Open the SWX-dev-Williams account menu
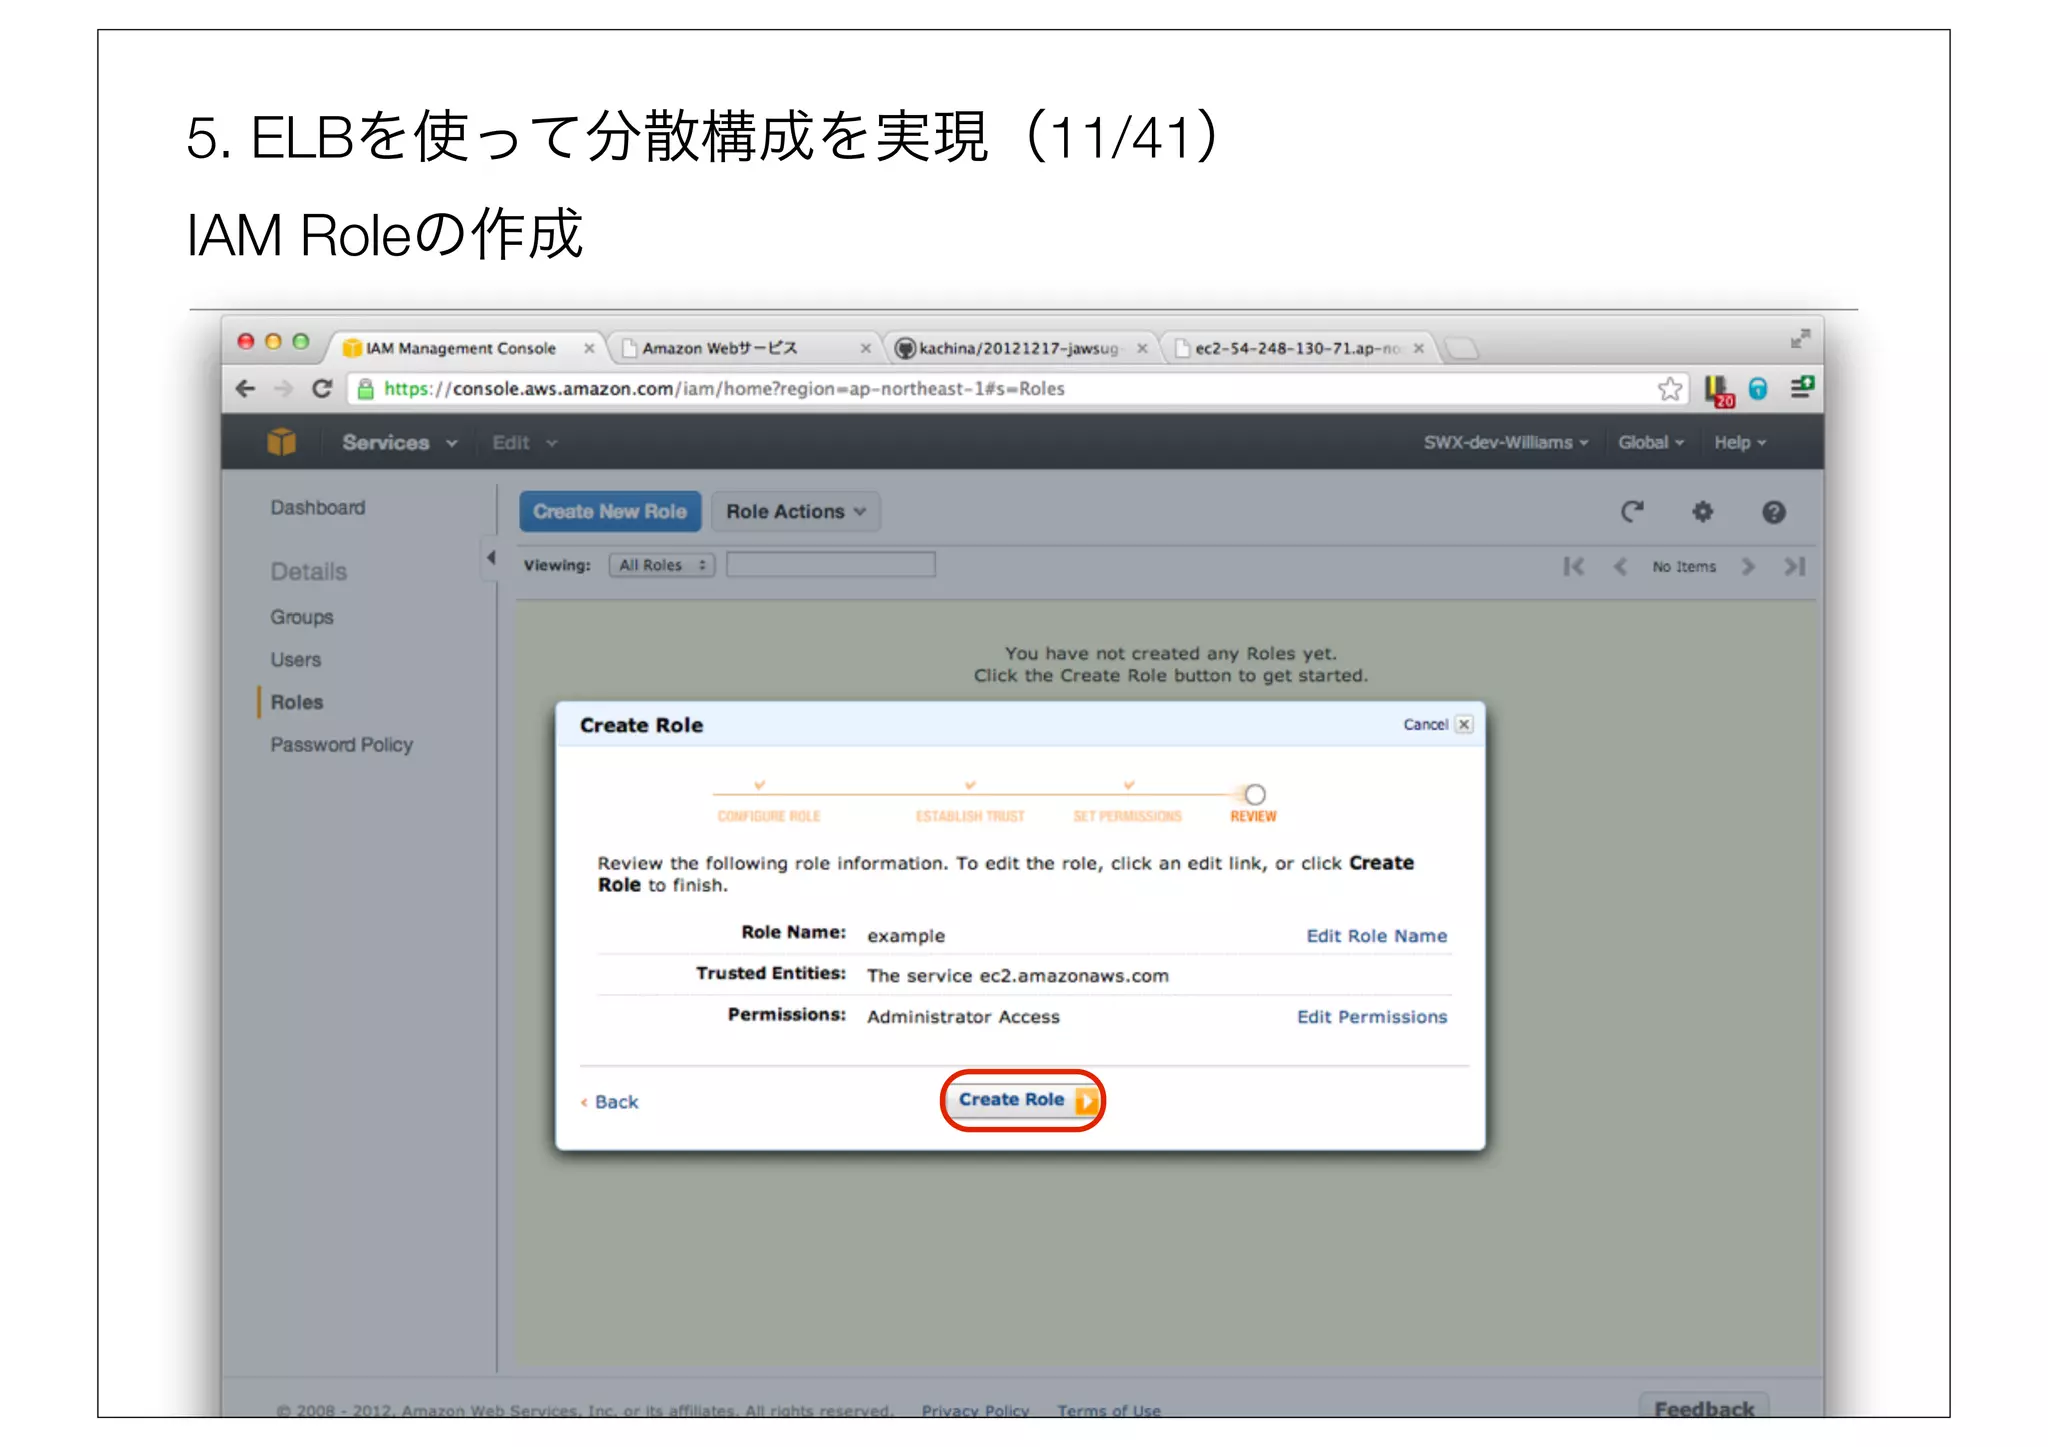Screen dimensions: 2048x1447 point(1505,442)
